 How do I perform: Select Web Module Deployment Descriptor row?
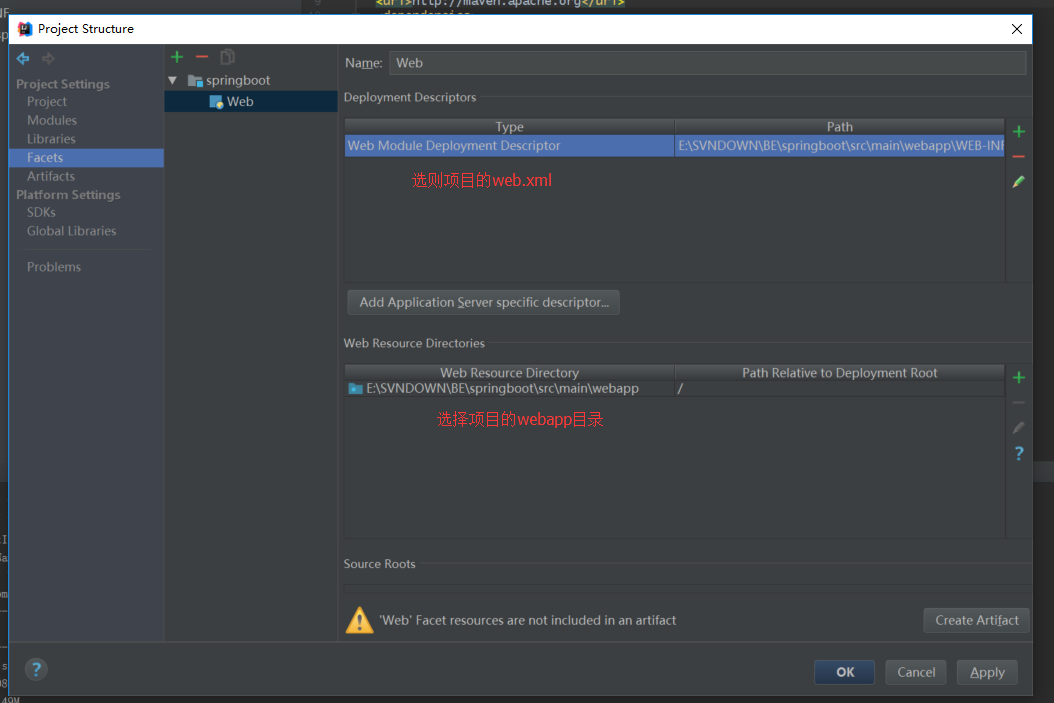click(674, 146)
